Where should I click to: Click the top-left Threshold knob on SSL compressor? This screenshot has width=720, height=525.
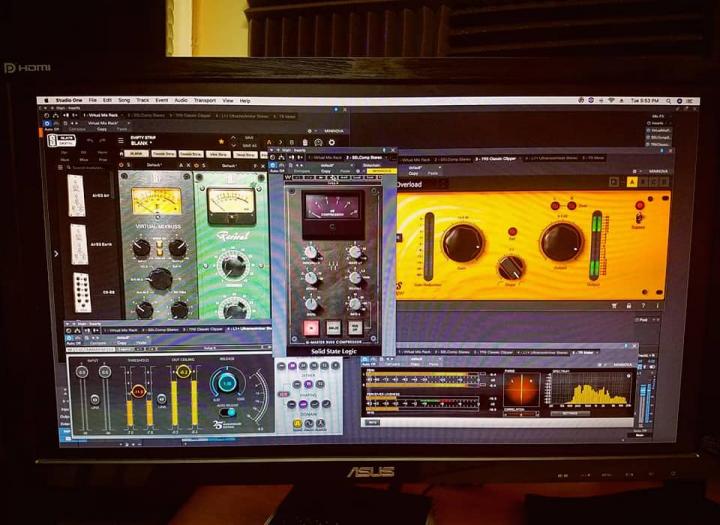[311, 253]
